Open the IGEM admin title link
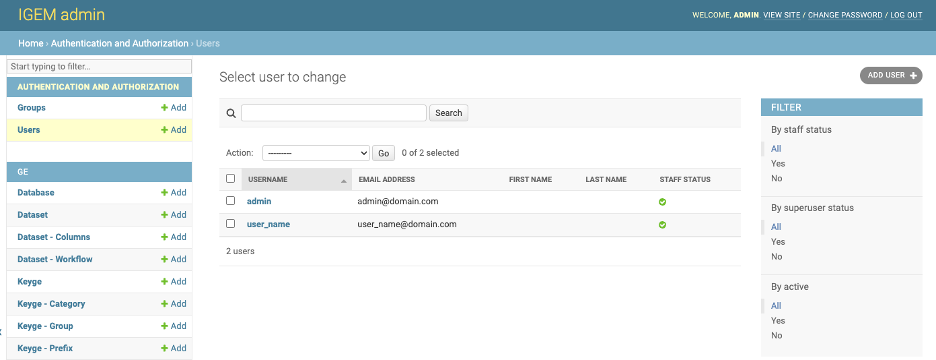 [x=61, y=15]
